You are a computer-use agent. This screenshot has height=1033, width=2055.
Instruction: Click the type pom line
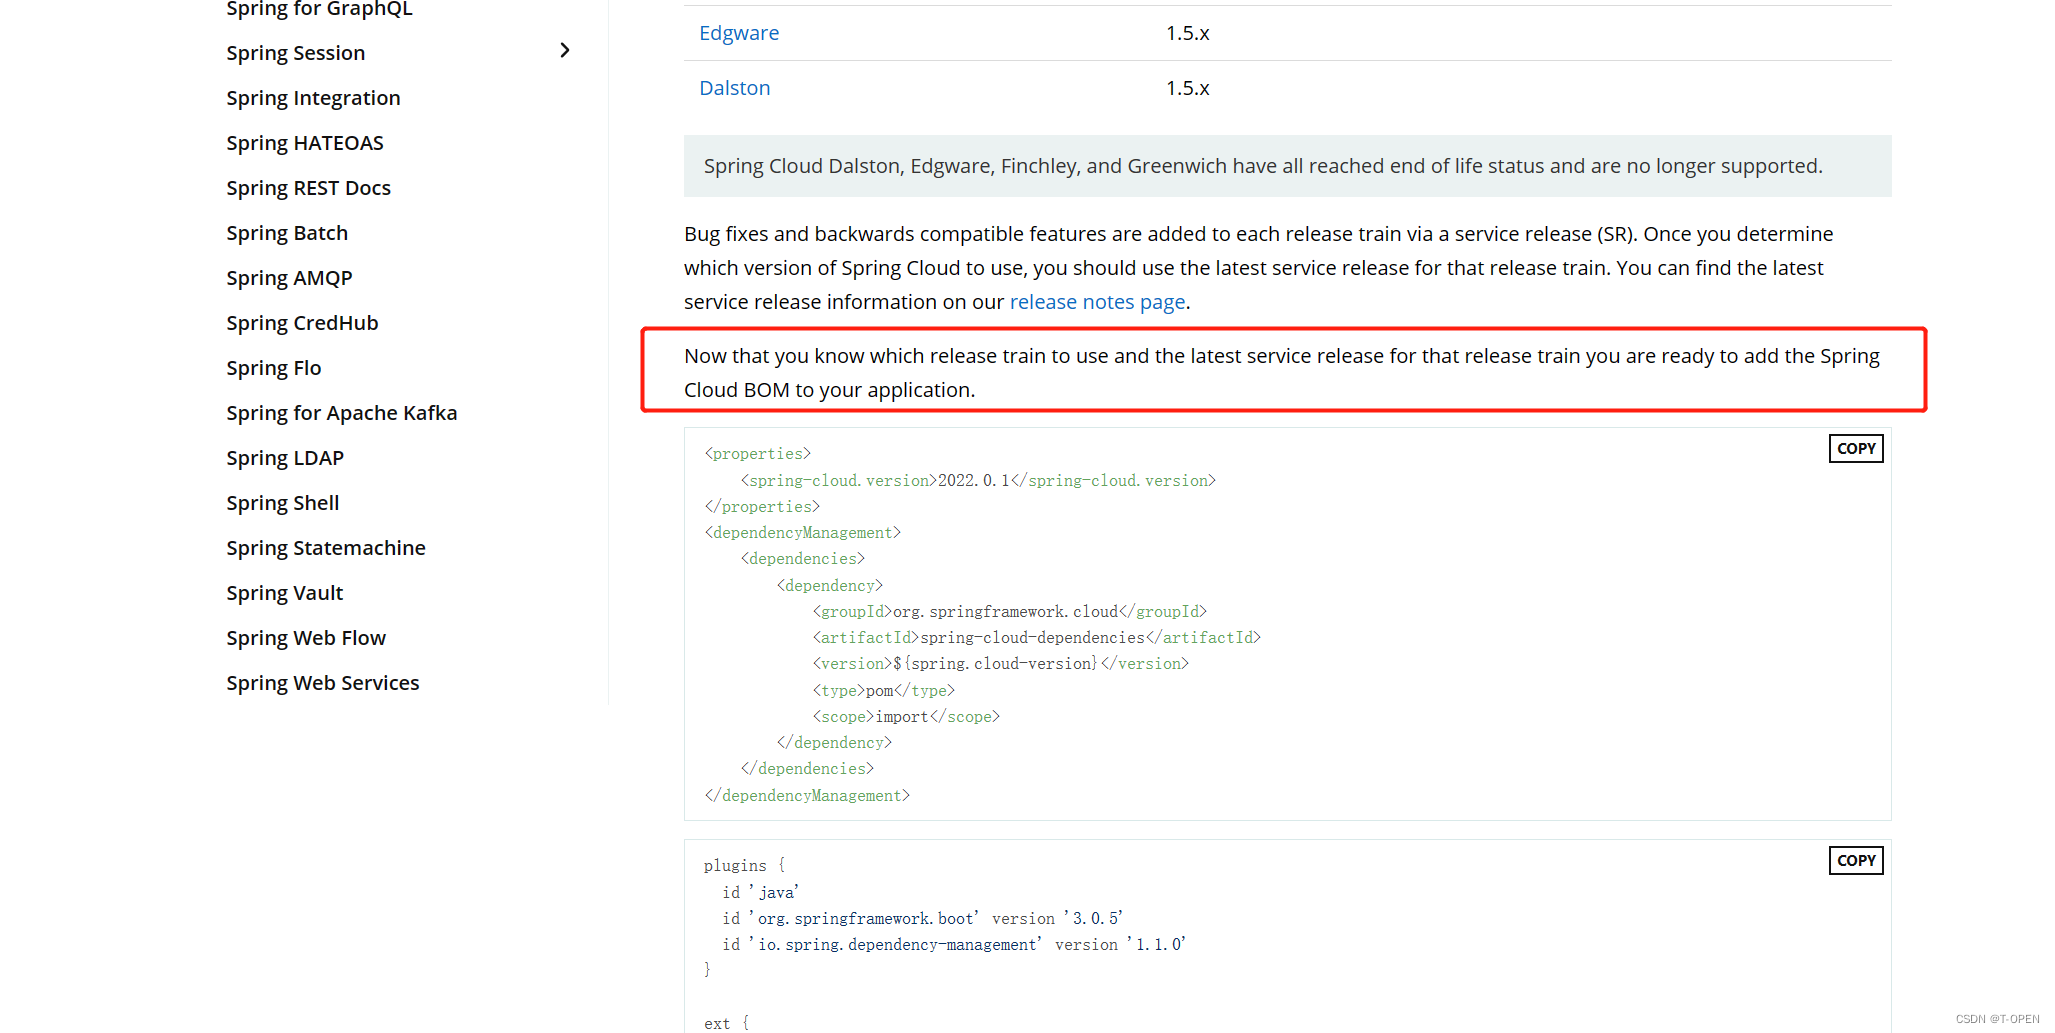point(883,690)
